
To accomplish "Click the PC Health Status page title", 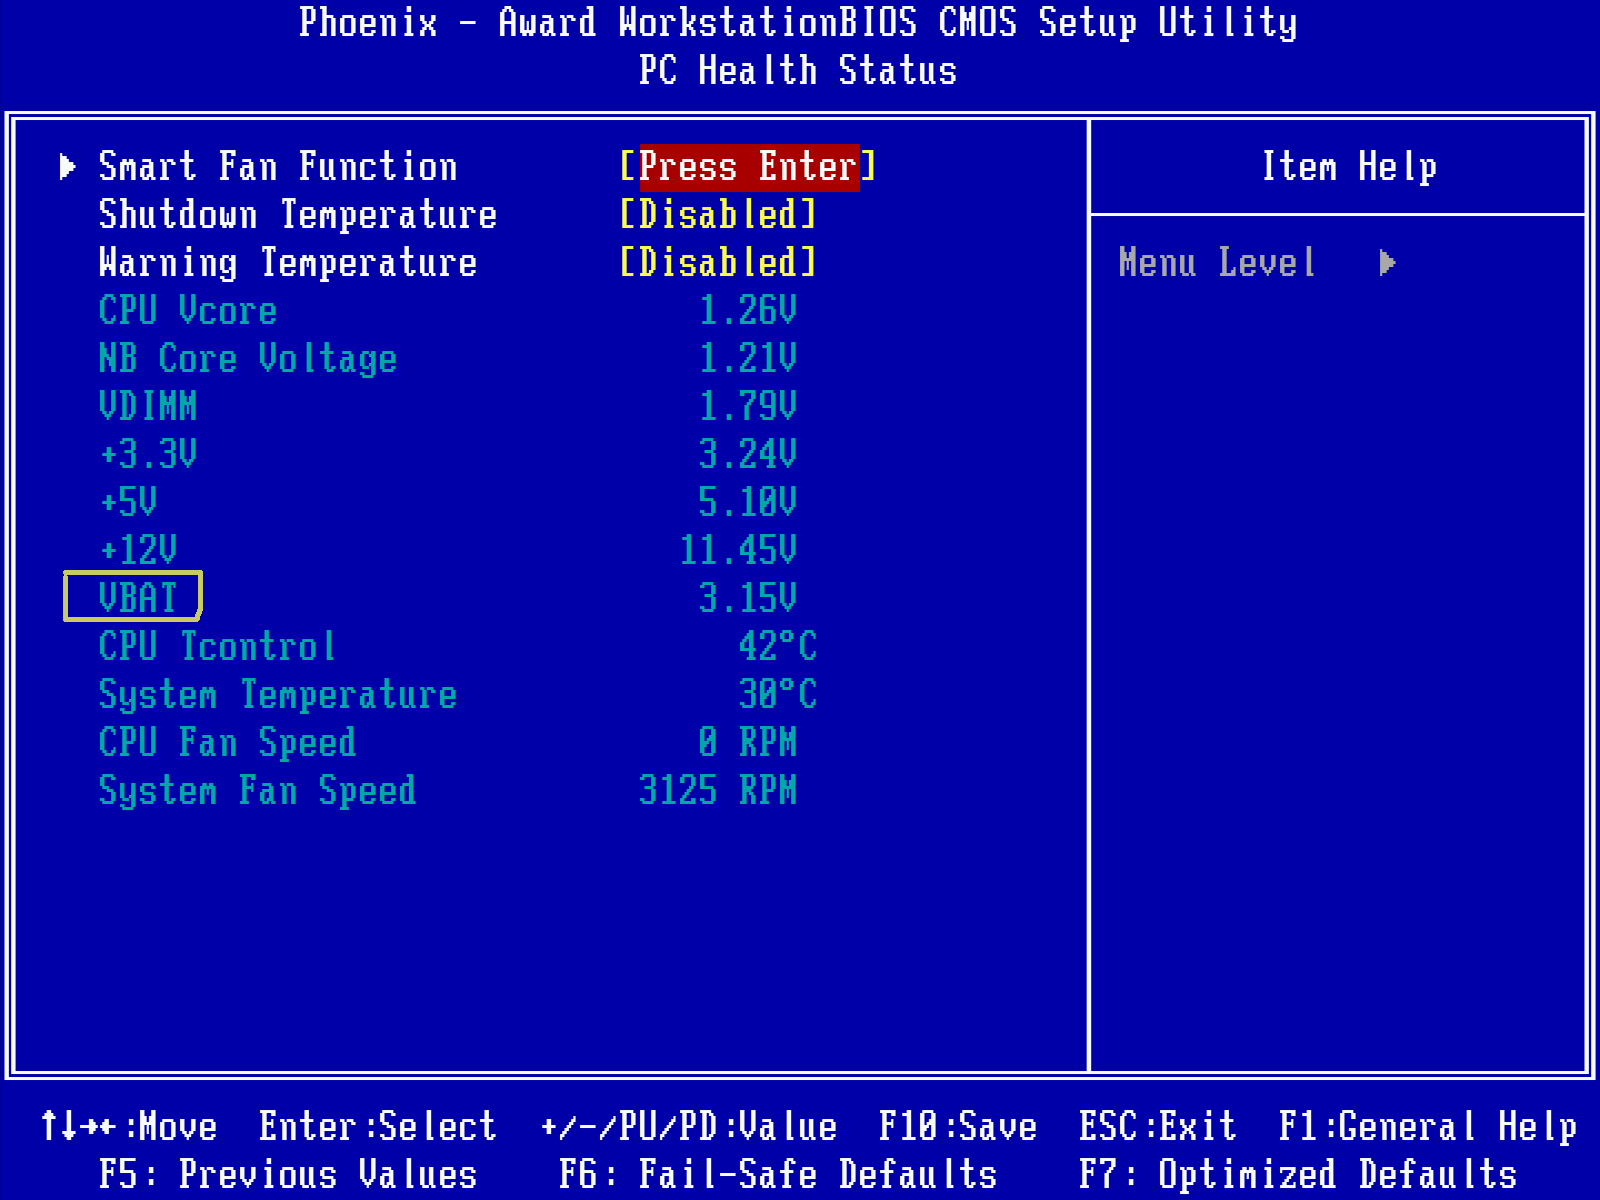I will point(798,70).
